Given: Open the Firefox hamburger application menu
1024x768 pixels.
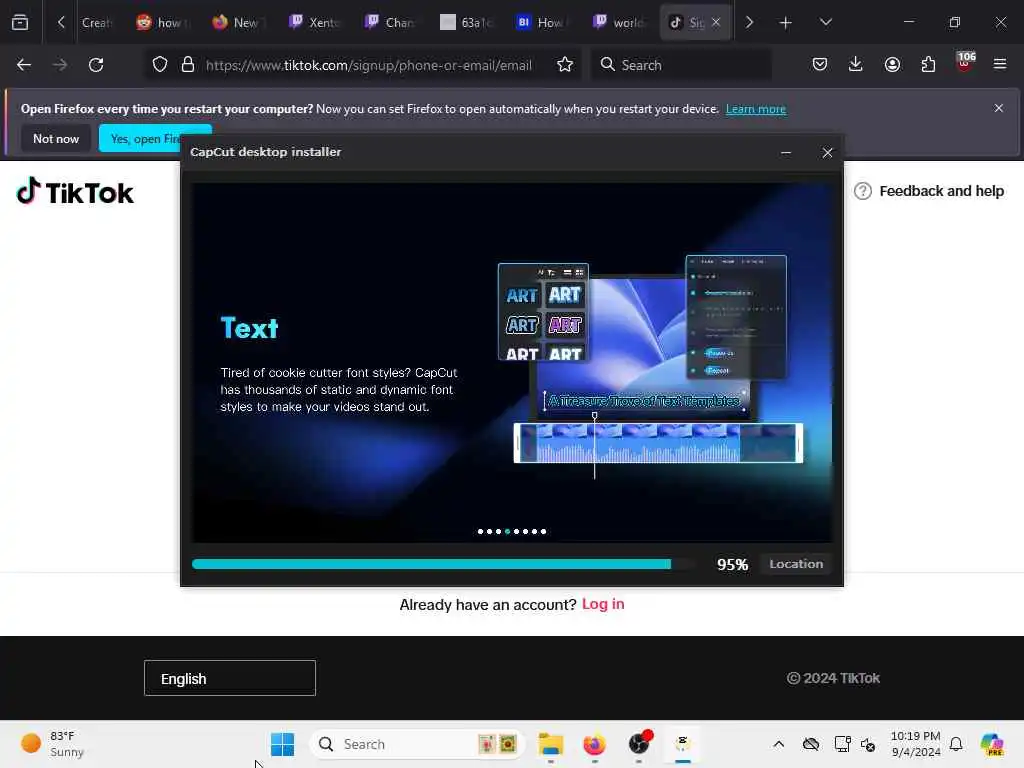Looking at the screenshot, I should point(1000,64).
